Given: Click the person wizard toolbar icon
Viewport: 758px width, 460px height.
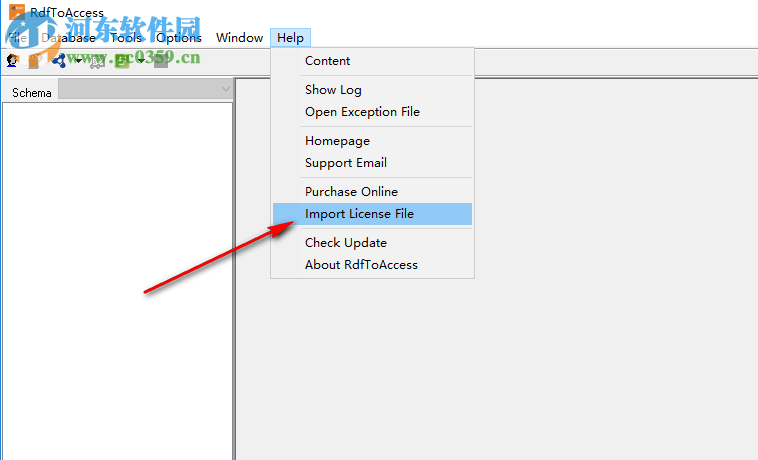Looking at the screenshot, I should tap(12, 60).
